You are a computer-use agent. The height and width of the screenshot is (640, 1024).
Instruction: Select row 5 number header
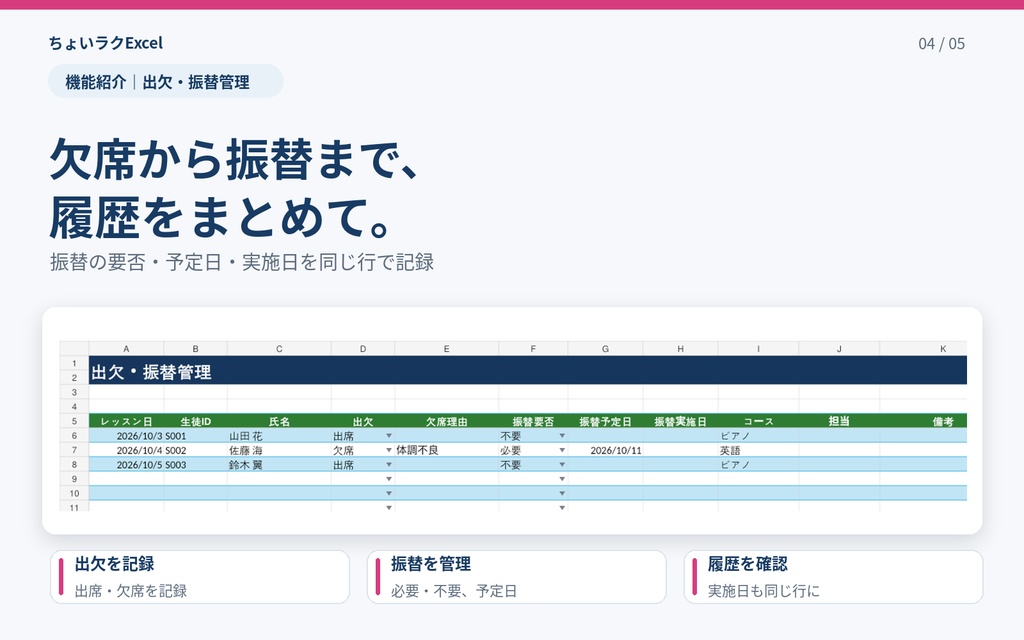point(74,421)
